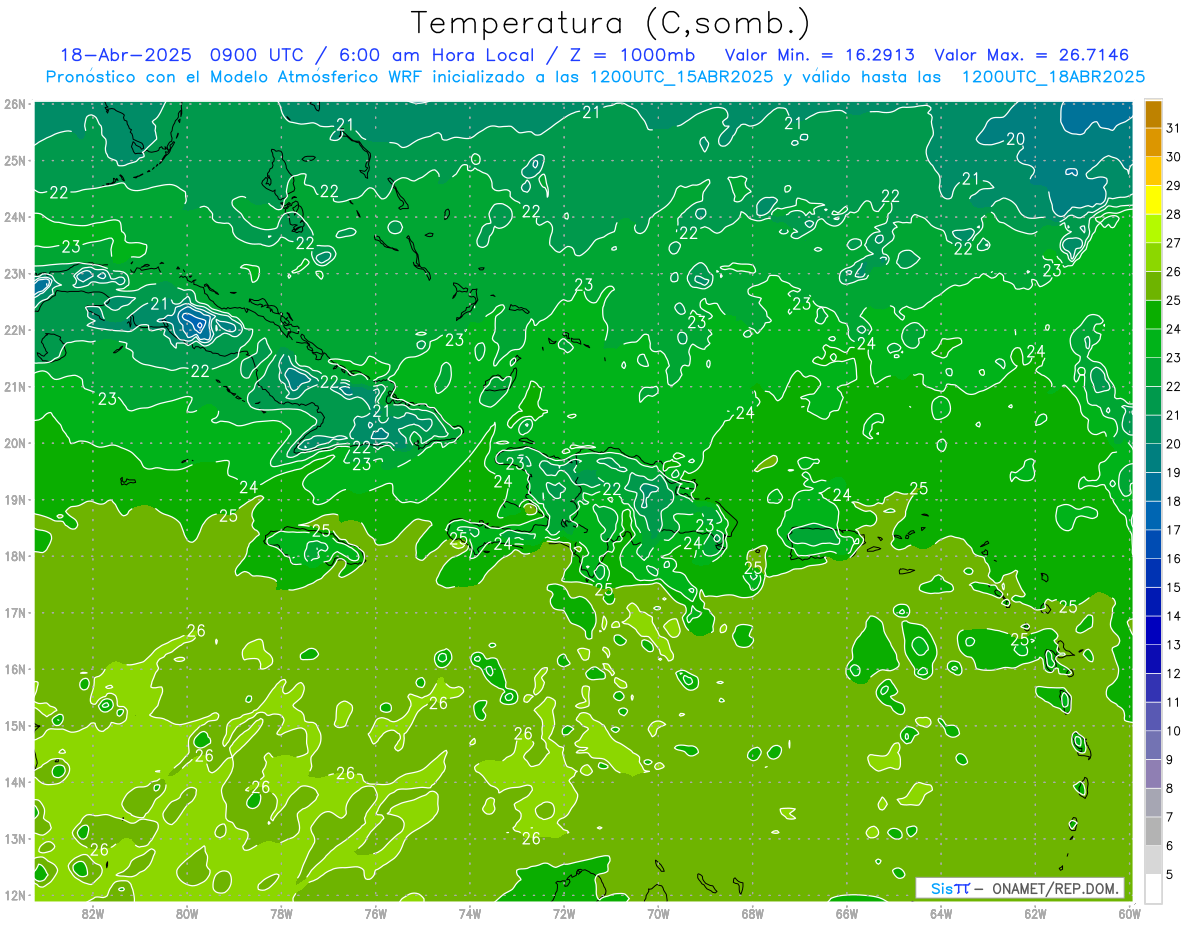Click the '17N' latitude axis label
This screenshot has height=927, width=1200.
15,612
